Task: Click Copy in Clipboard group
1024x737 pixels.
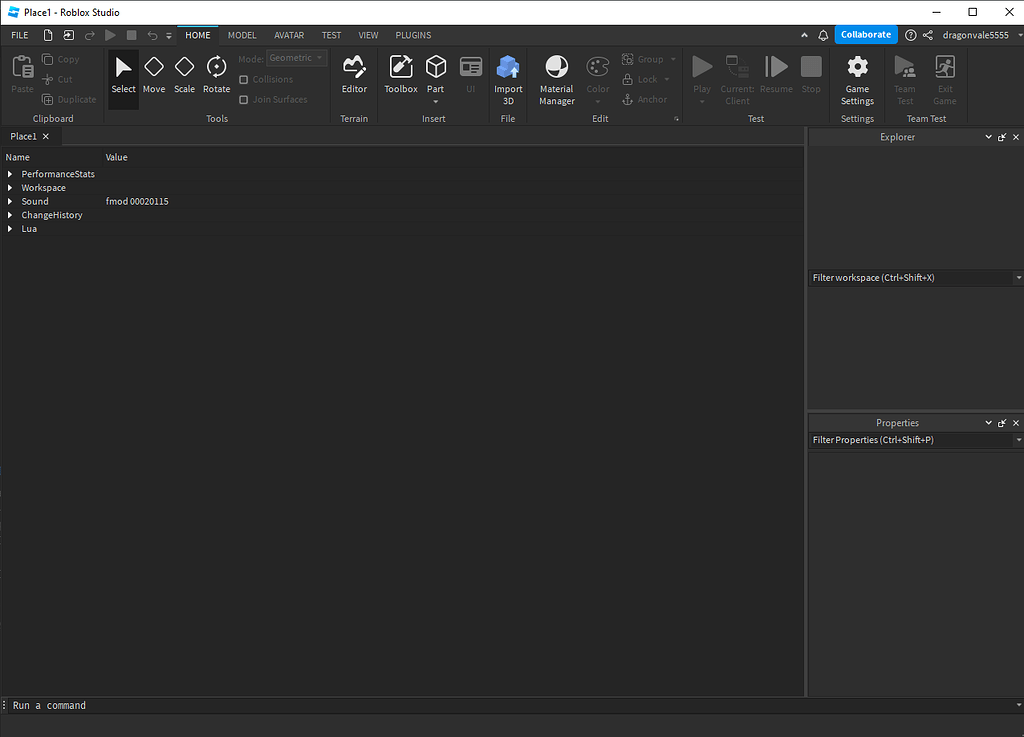Action: click(60, 59)
